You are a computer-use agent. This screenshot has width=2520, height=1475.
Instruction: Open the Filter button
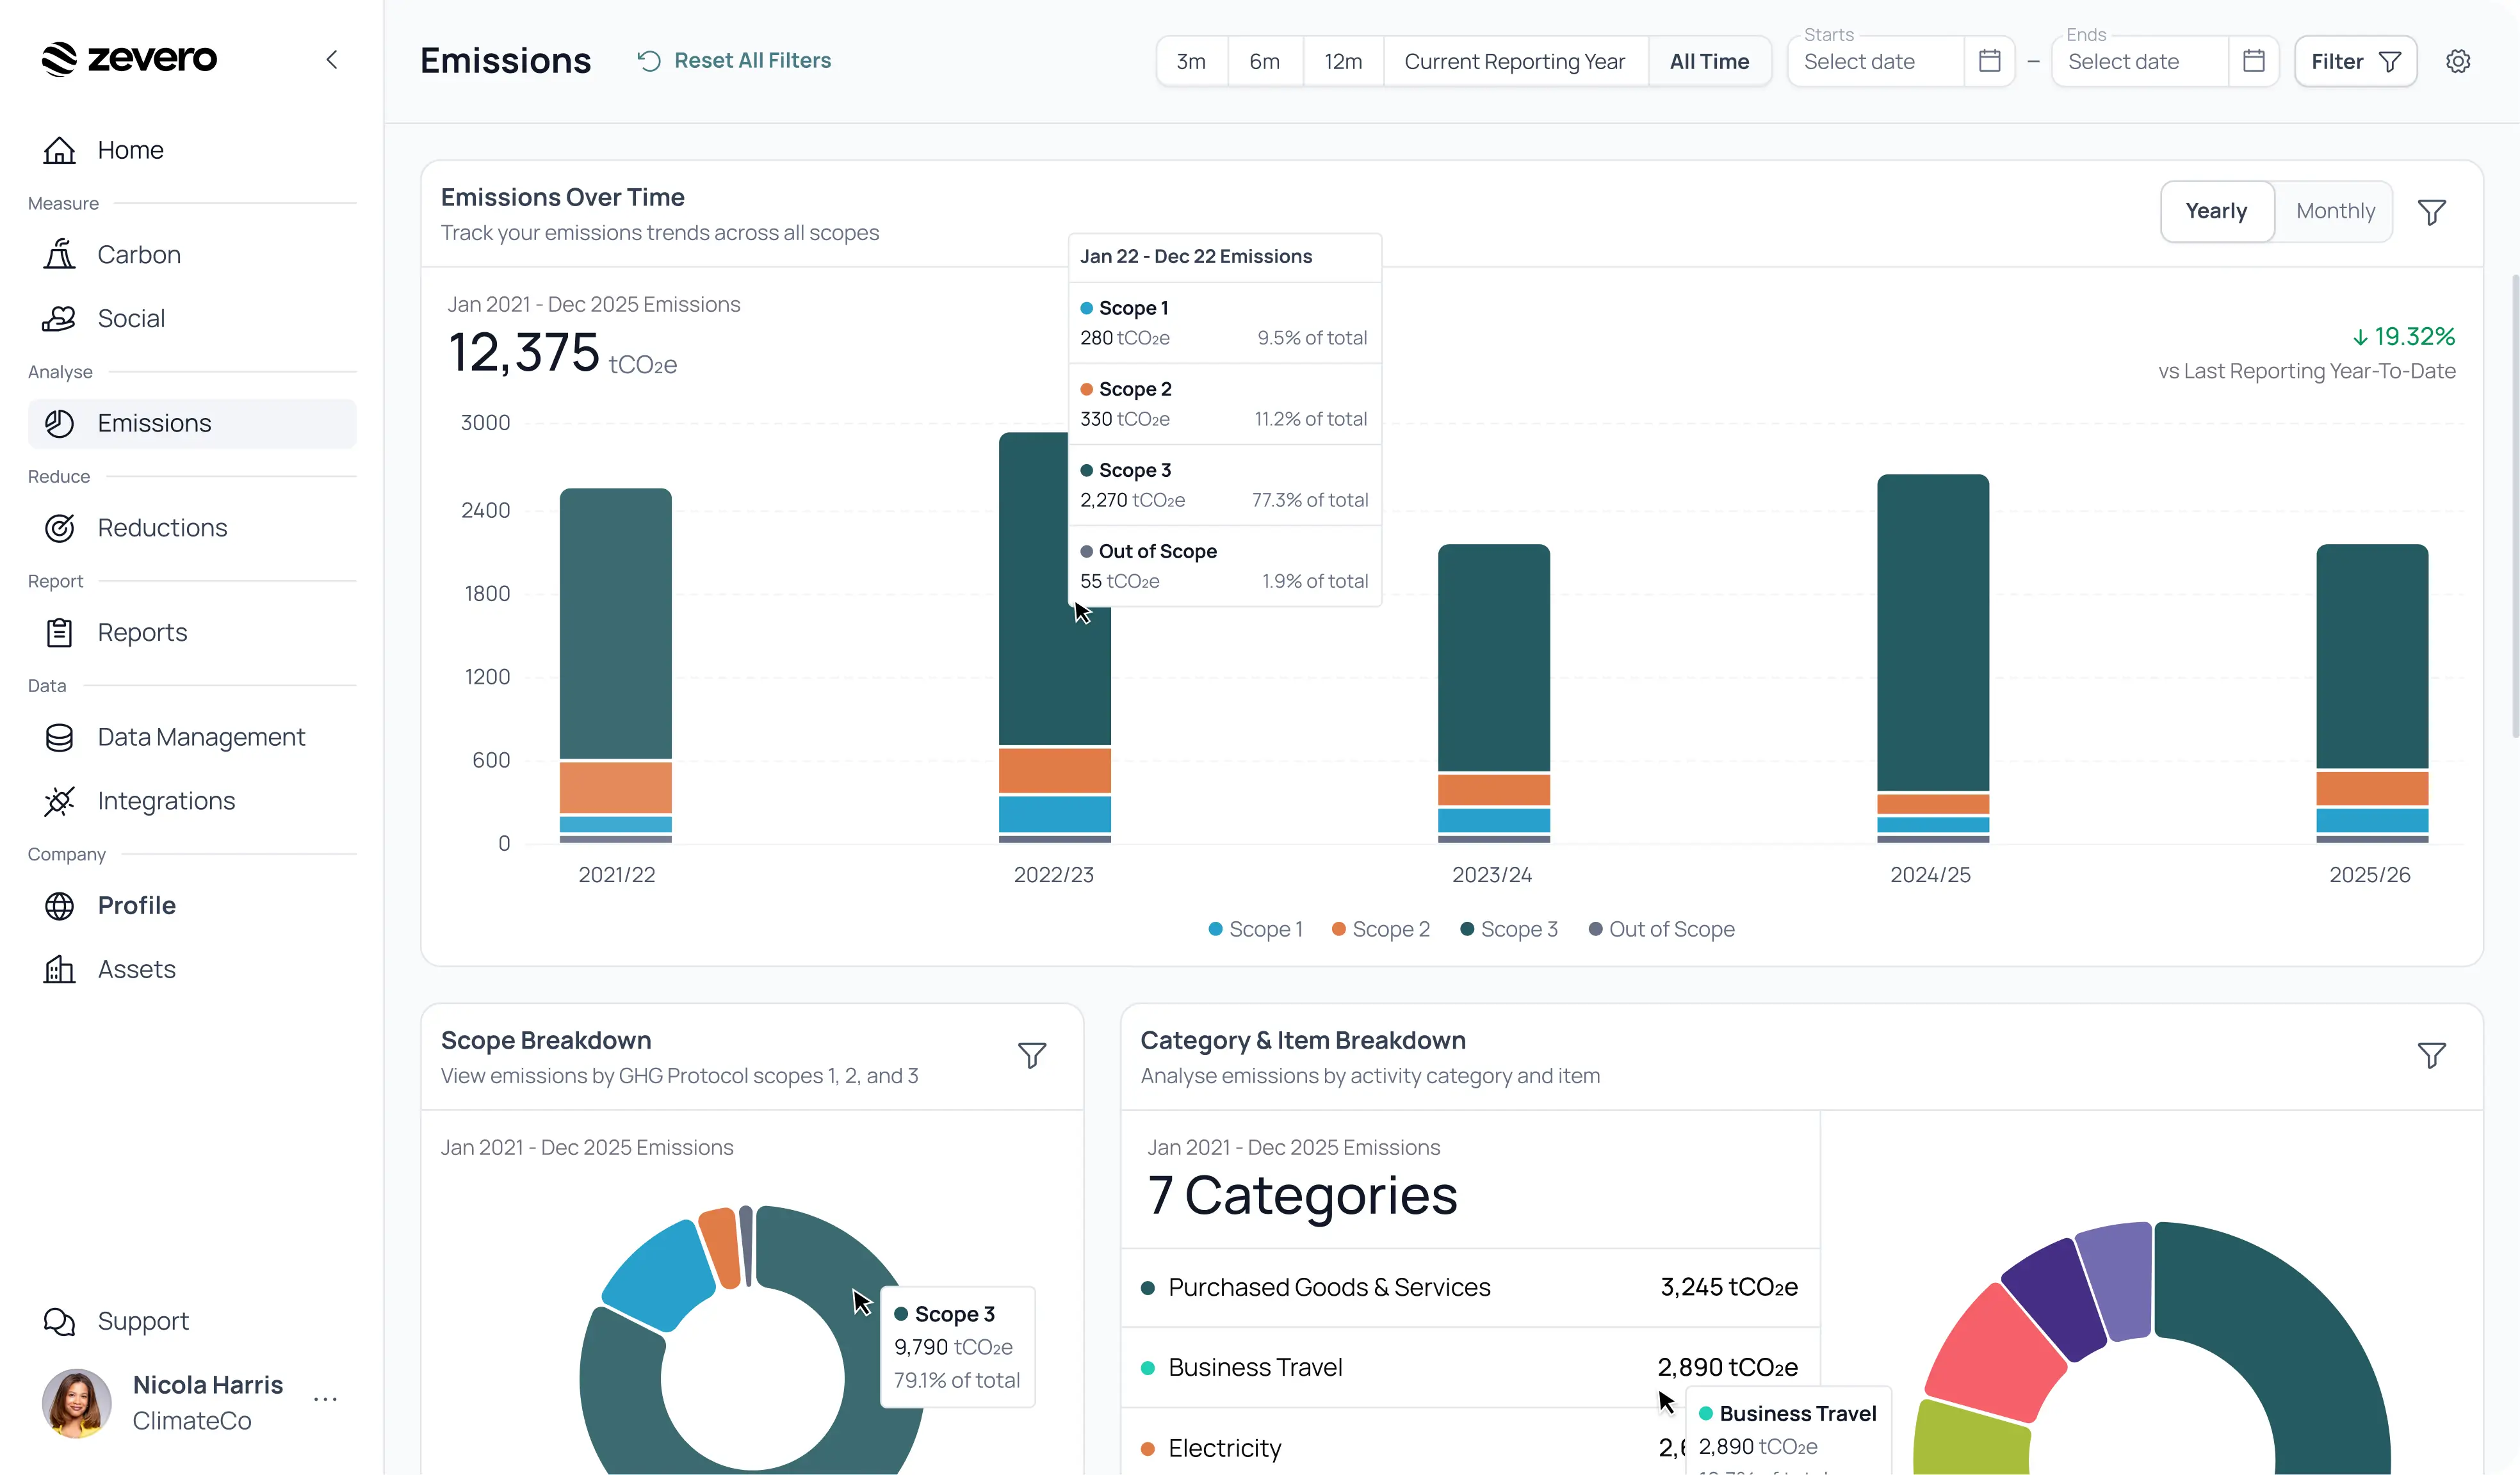[2355, 62]
